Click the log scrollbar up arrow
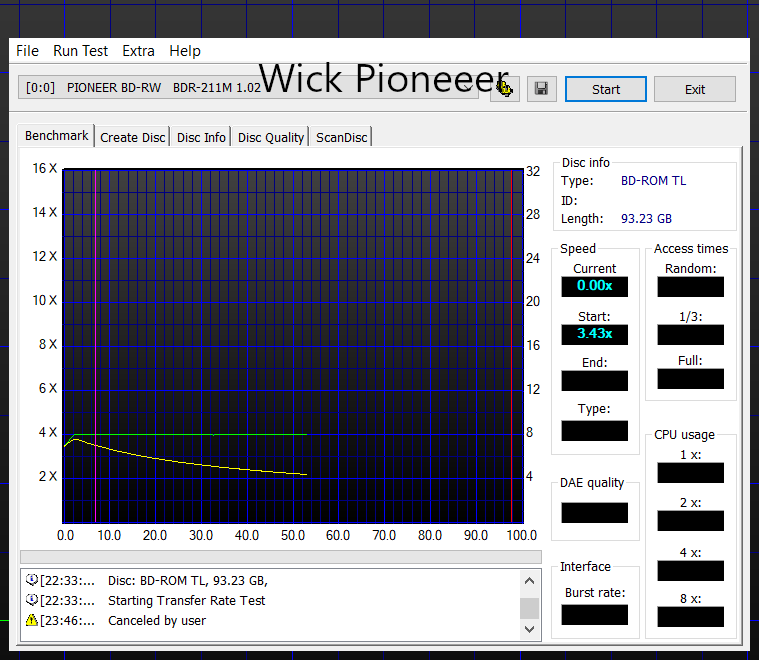The width and height of the screenshot is (759, 660). pyautogui.click(x=530, y=581)
